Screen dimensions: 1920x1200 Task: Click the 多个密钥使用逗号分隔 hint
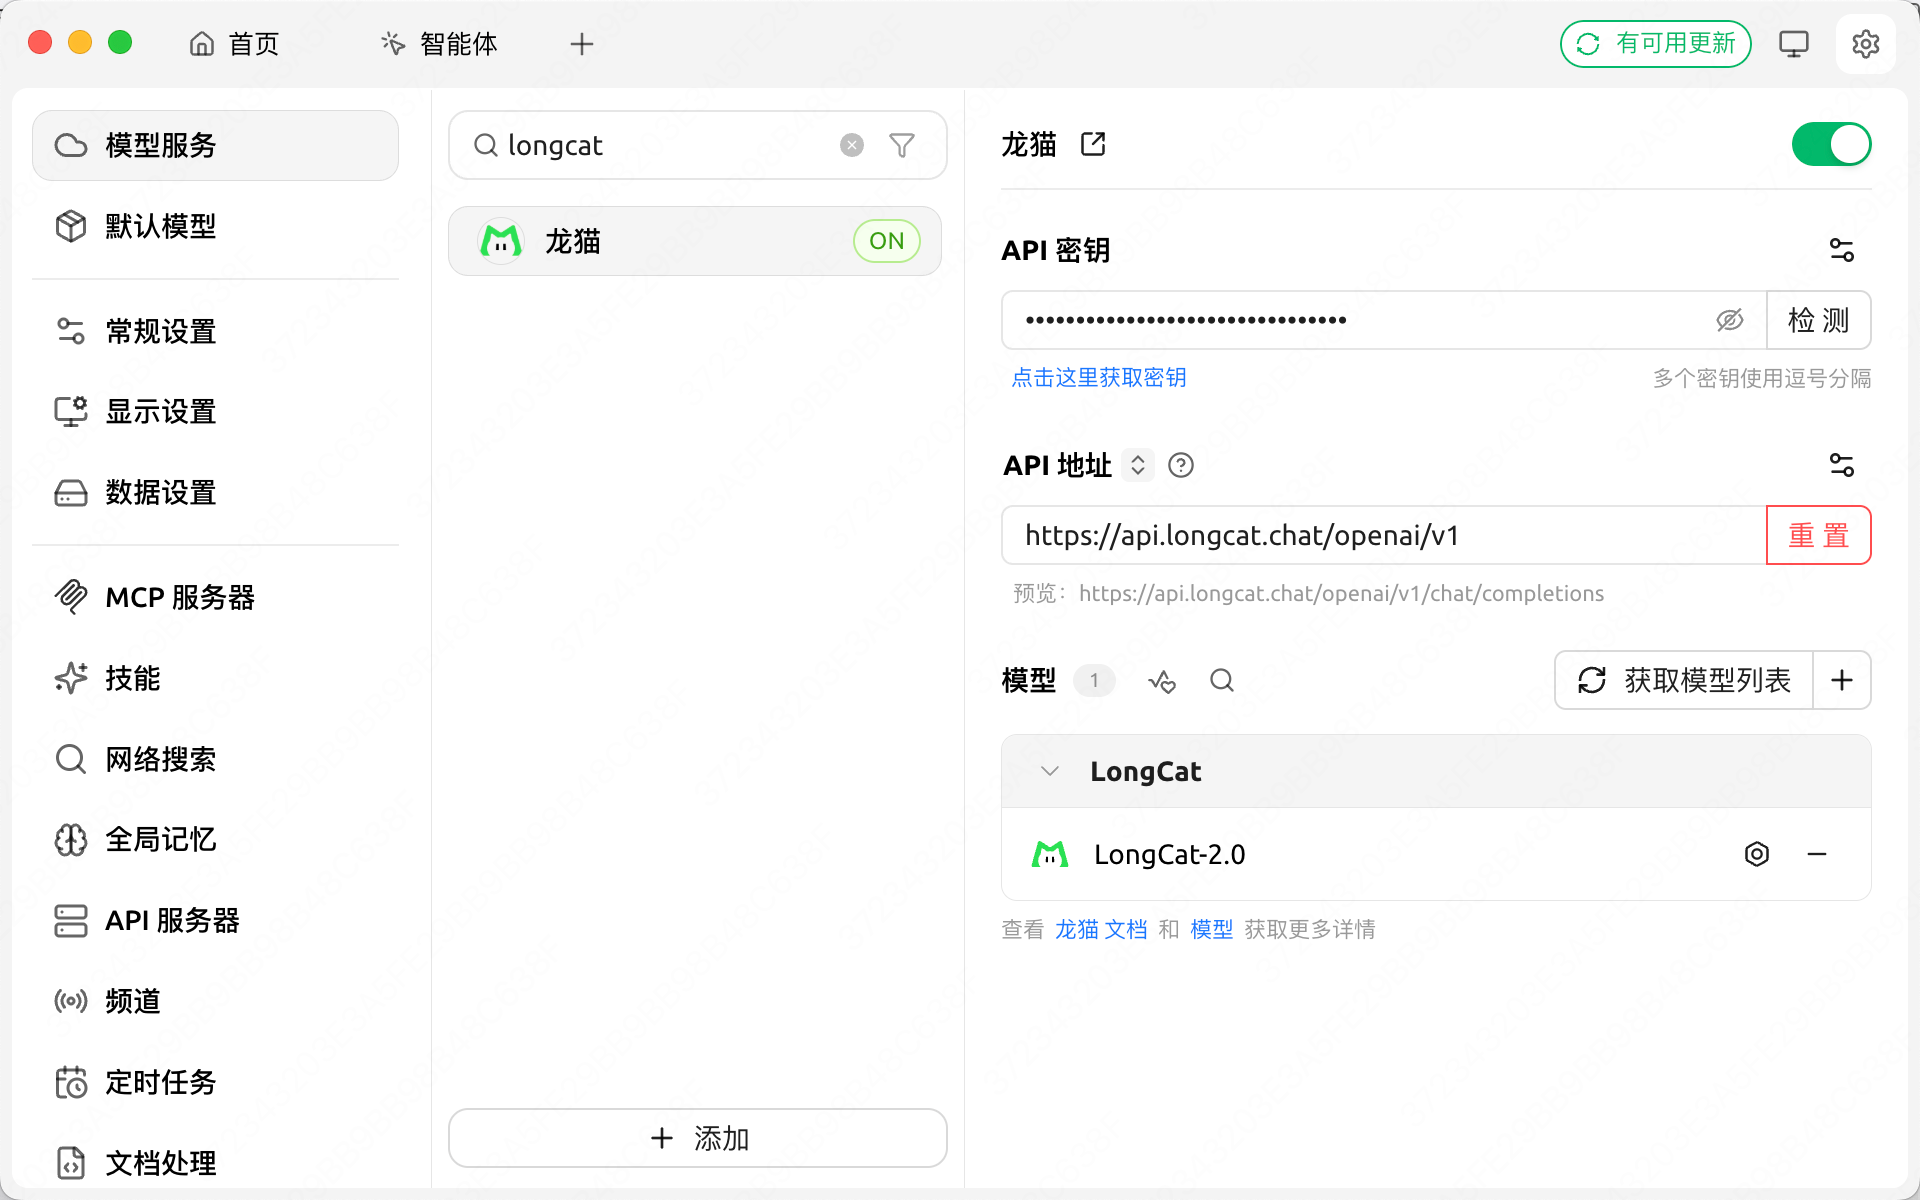point(1761,378)
